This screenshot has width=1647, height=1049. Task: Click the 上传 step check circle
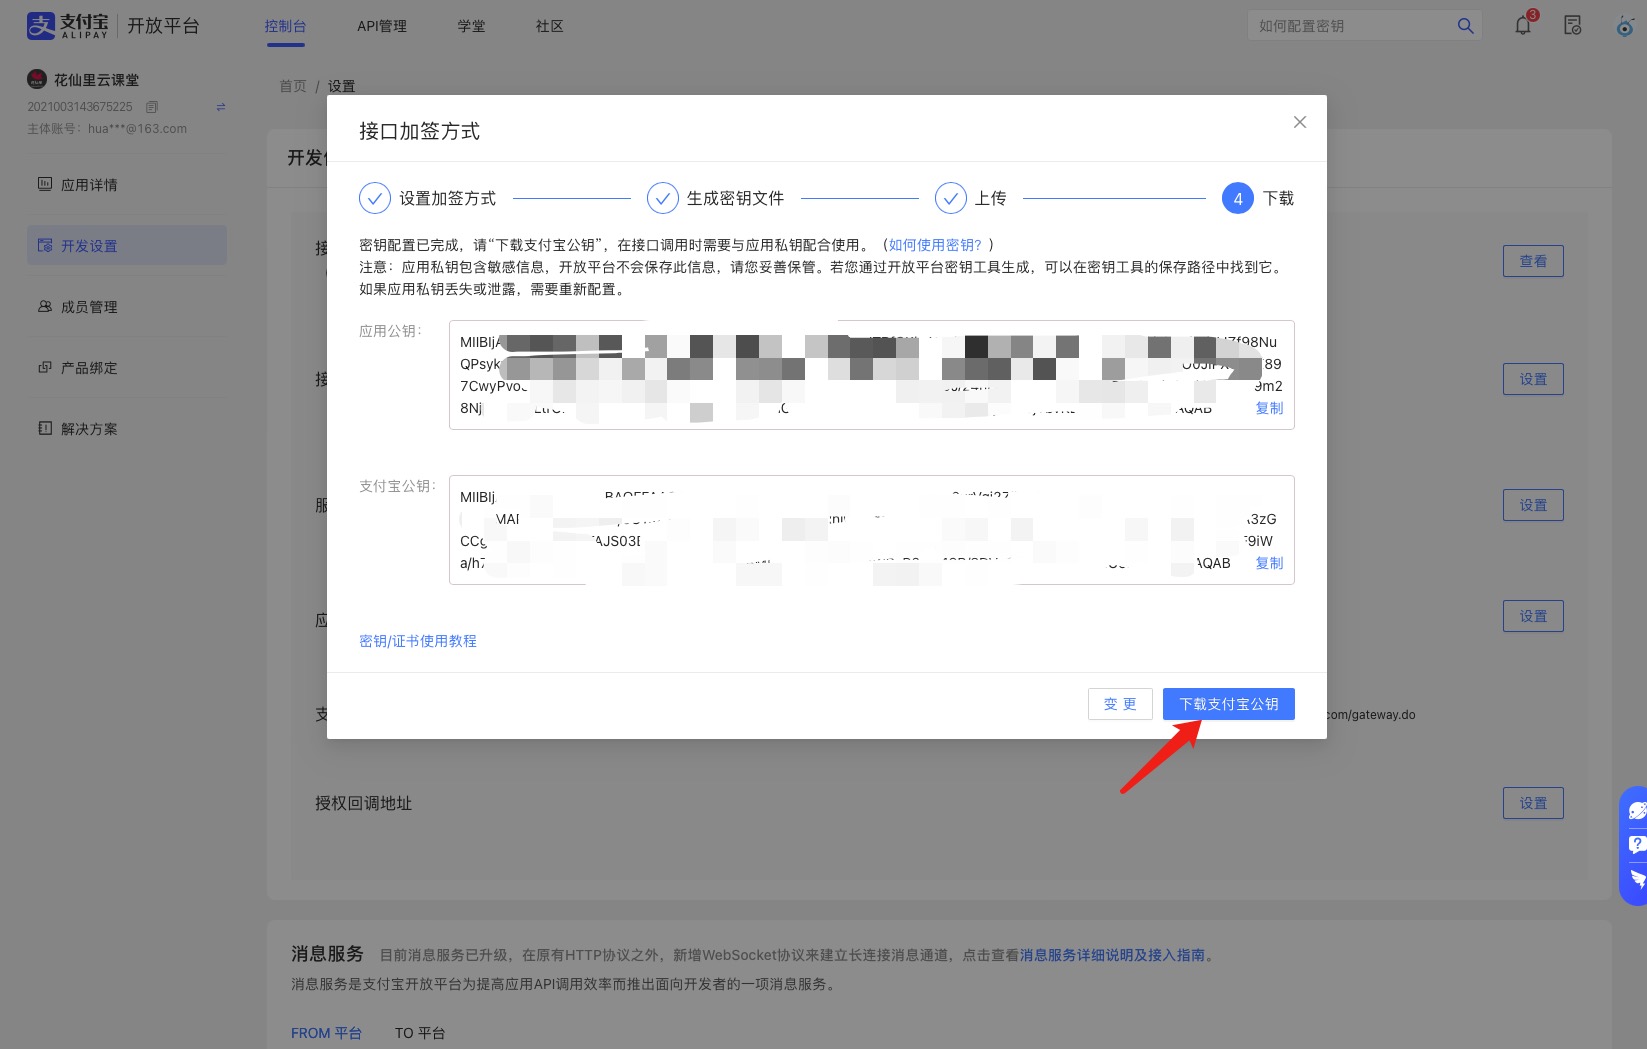point(951,198)
